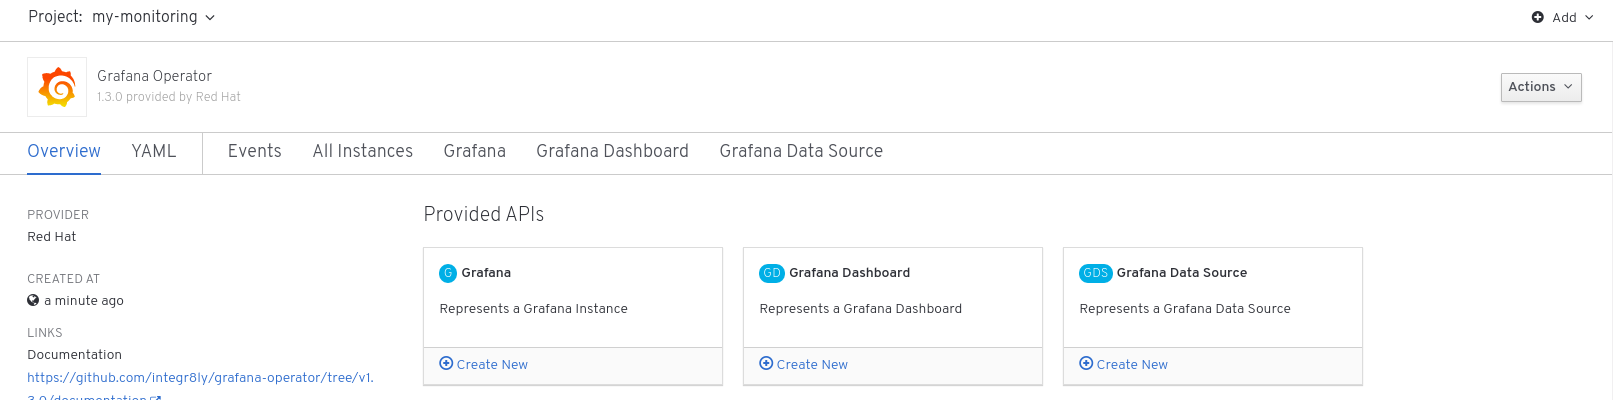Screen dimensions: 1613x400
Task: Open the All Instances tab
Action: coord(363,151)
